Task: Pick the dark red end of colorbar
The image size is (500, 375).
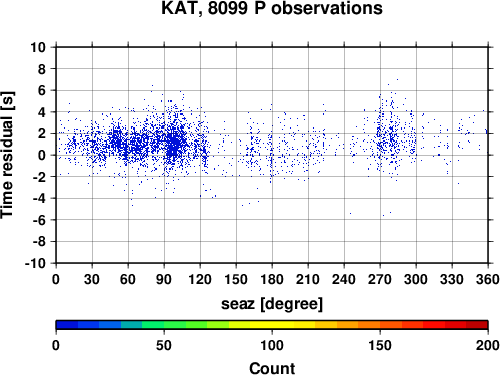Action: pos(477,325)
